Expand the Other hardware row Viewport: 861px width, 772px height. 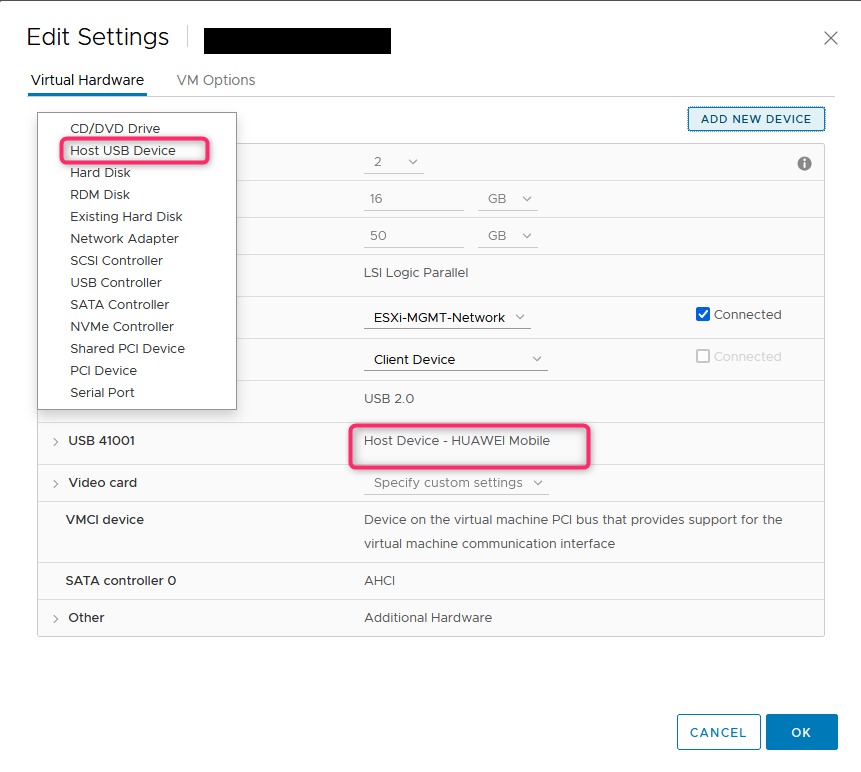point(56,618)
